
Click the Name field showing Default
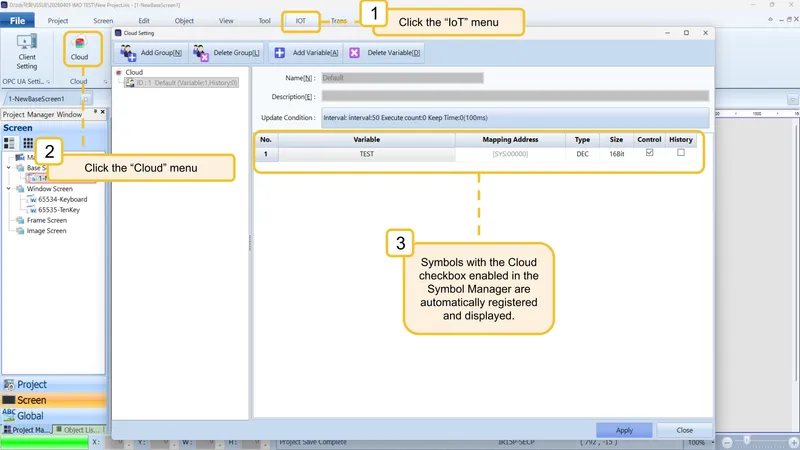point(403,78)
